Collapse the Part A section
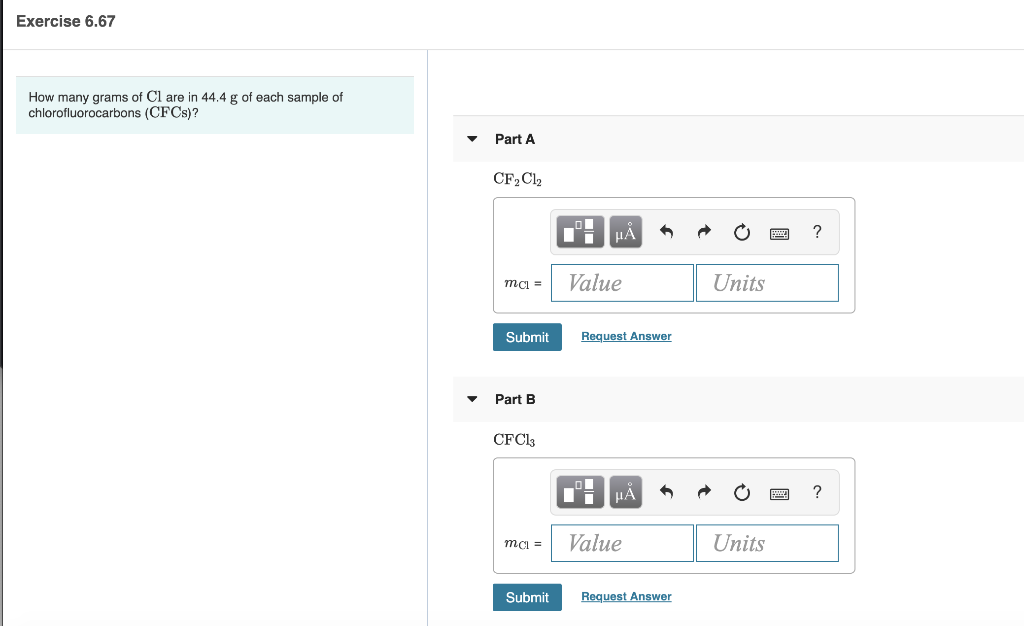1024x626 pixels. pos(472,139)
